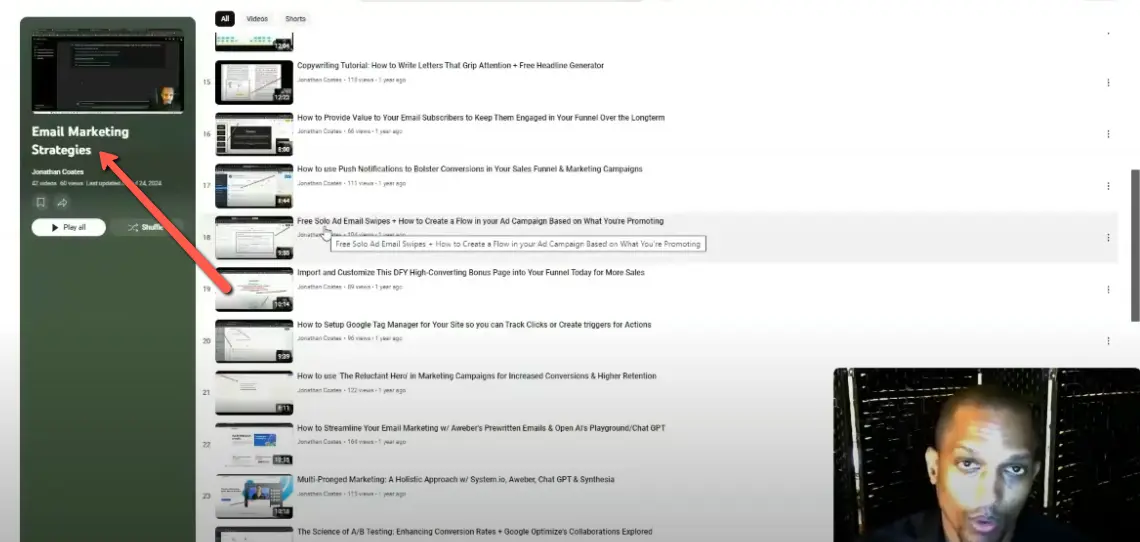Open the Copywriting Tutorial video title
Screen dimensions: 1140x542
click(451, 65)
